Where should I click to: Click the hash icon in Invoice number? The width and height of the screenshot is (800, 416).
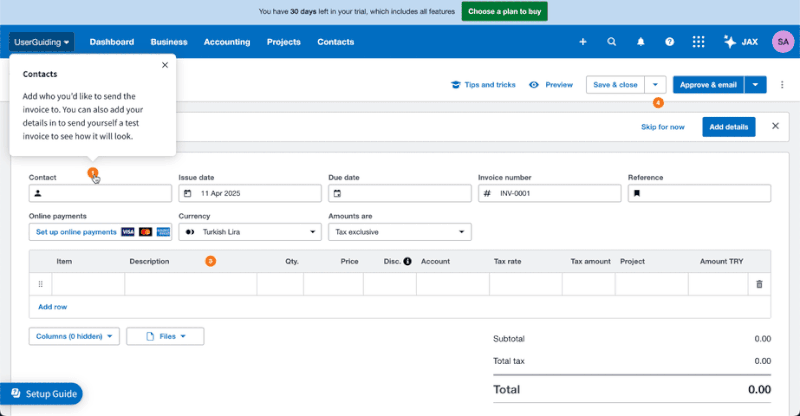pyautogui.click(x=487, y=193)
